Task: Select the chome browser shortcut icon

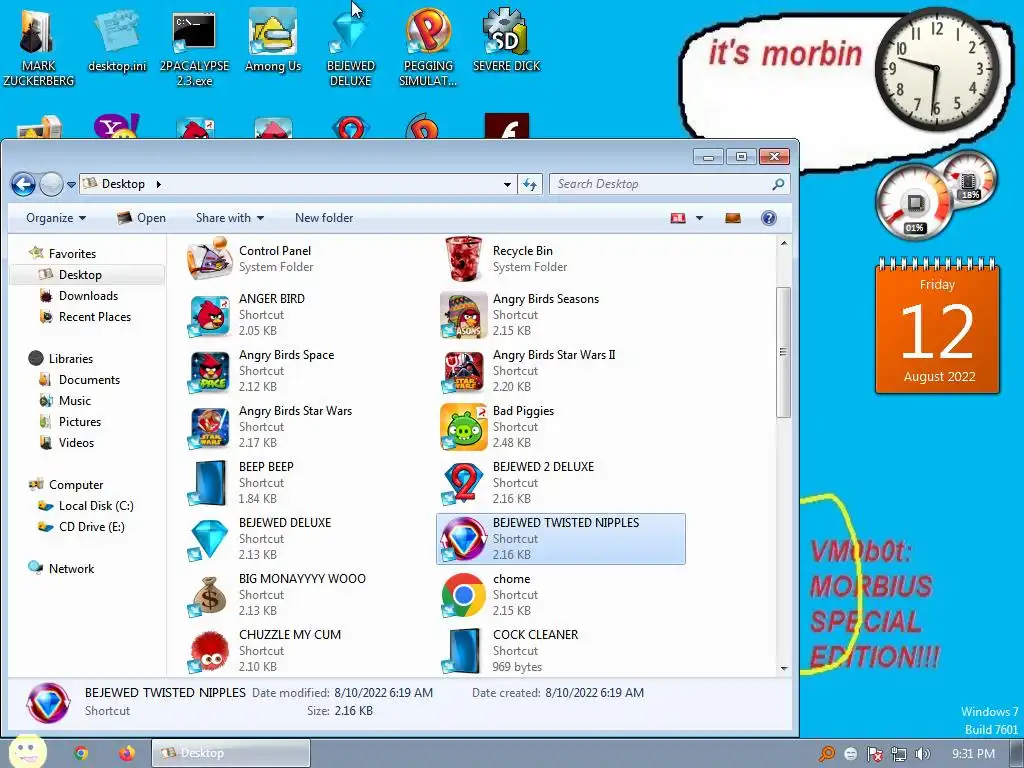Action: tap(464, 596)
